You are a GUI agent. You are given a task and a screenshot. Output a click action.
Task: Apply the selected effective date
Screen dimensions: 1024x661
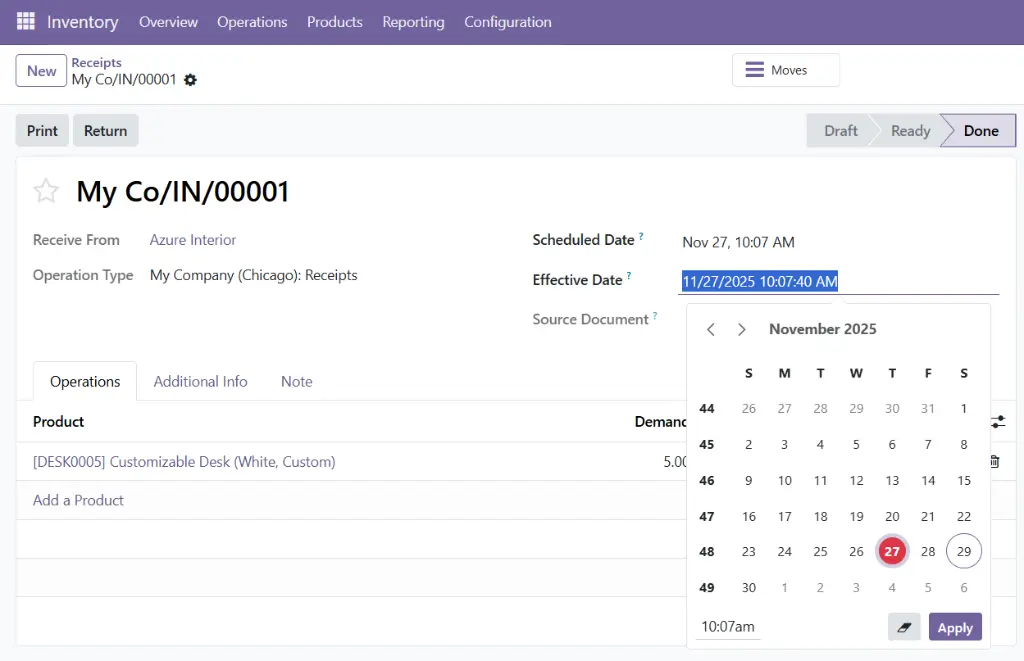click(954, 627)
